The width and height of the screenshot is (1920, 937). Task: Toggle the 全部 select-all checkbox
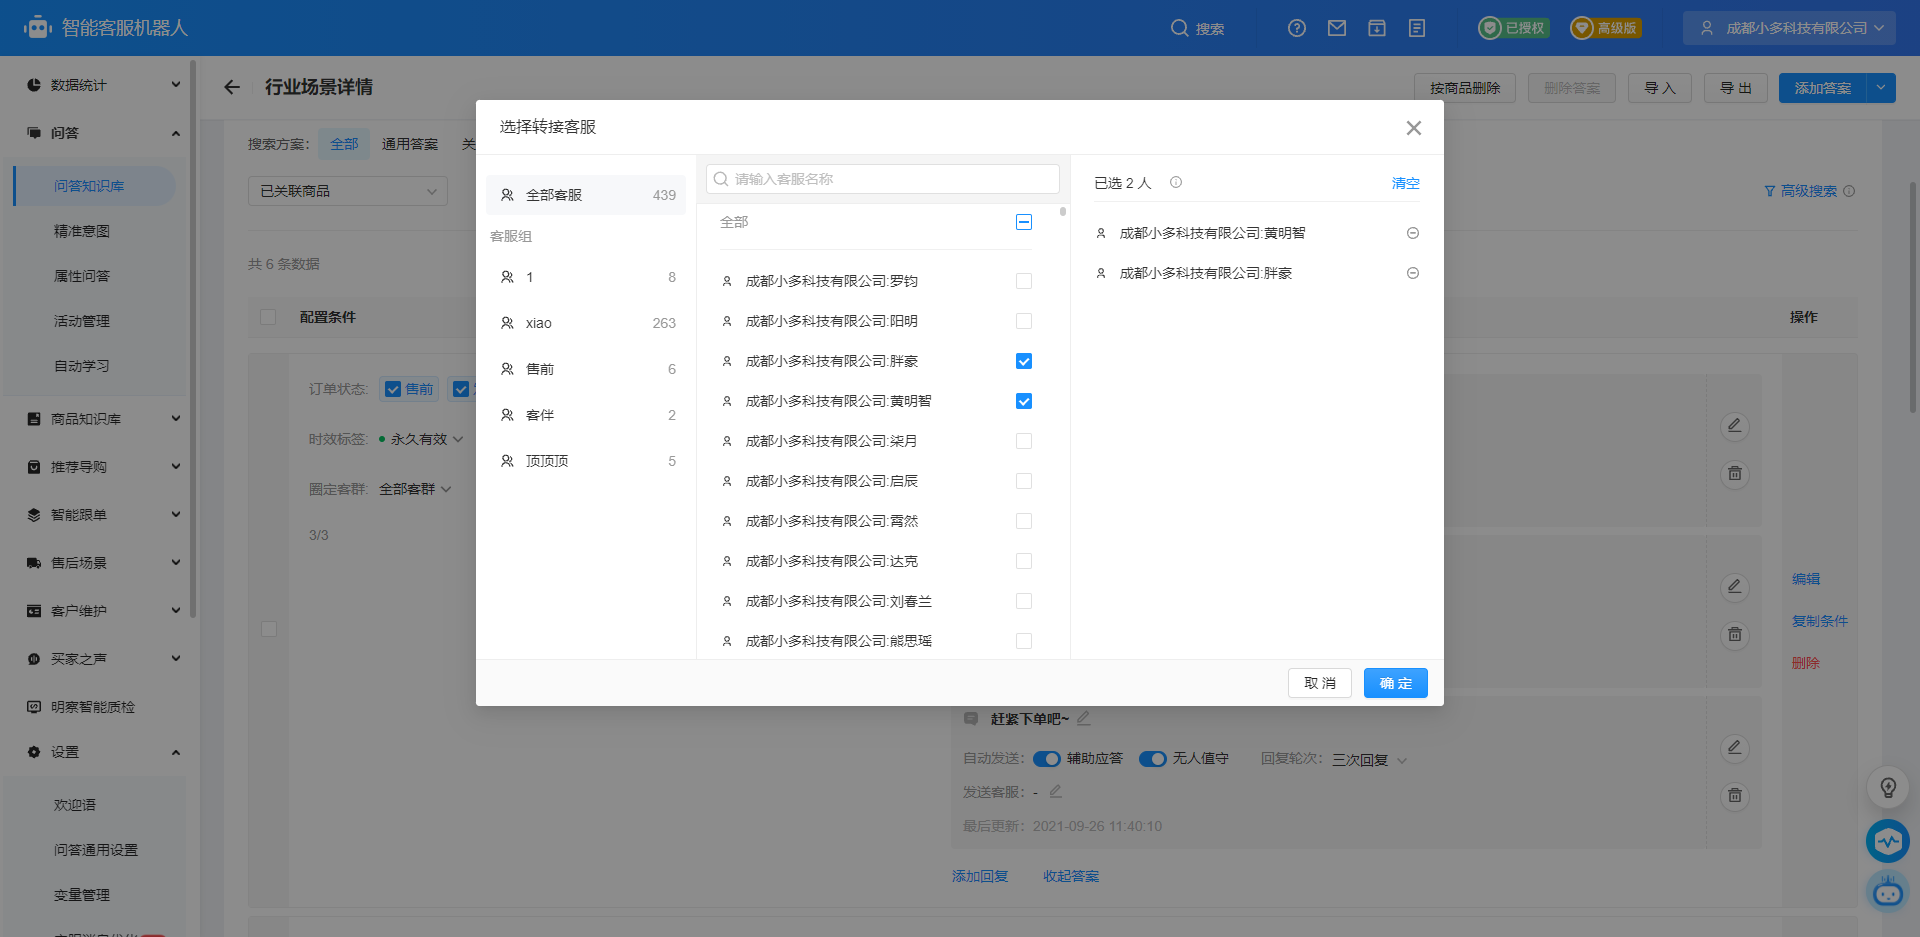click(x=1024, y=222)
